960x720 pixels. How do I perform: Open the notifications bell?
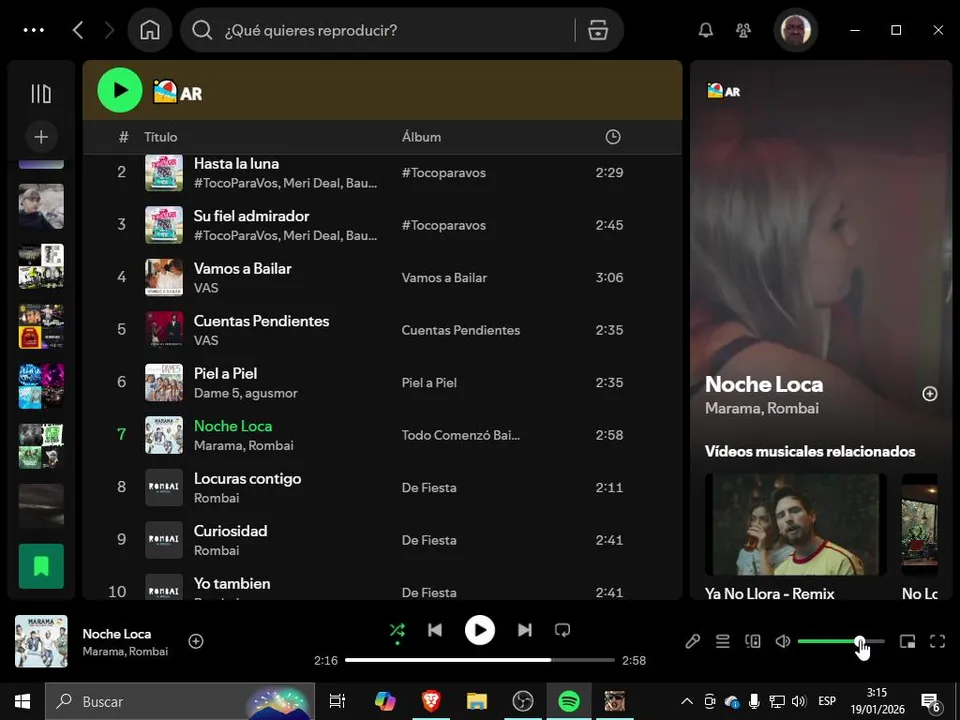pos(706,30)
